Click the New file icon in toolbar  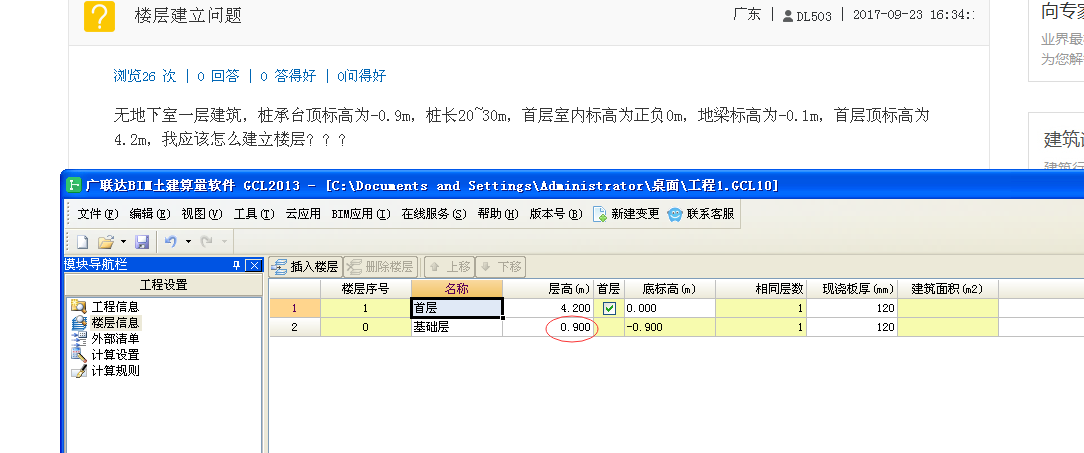(x=82, y=241)
